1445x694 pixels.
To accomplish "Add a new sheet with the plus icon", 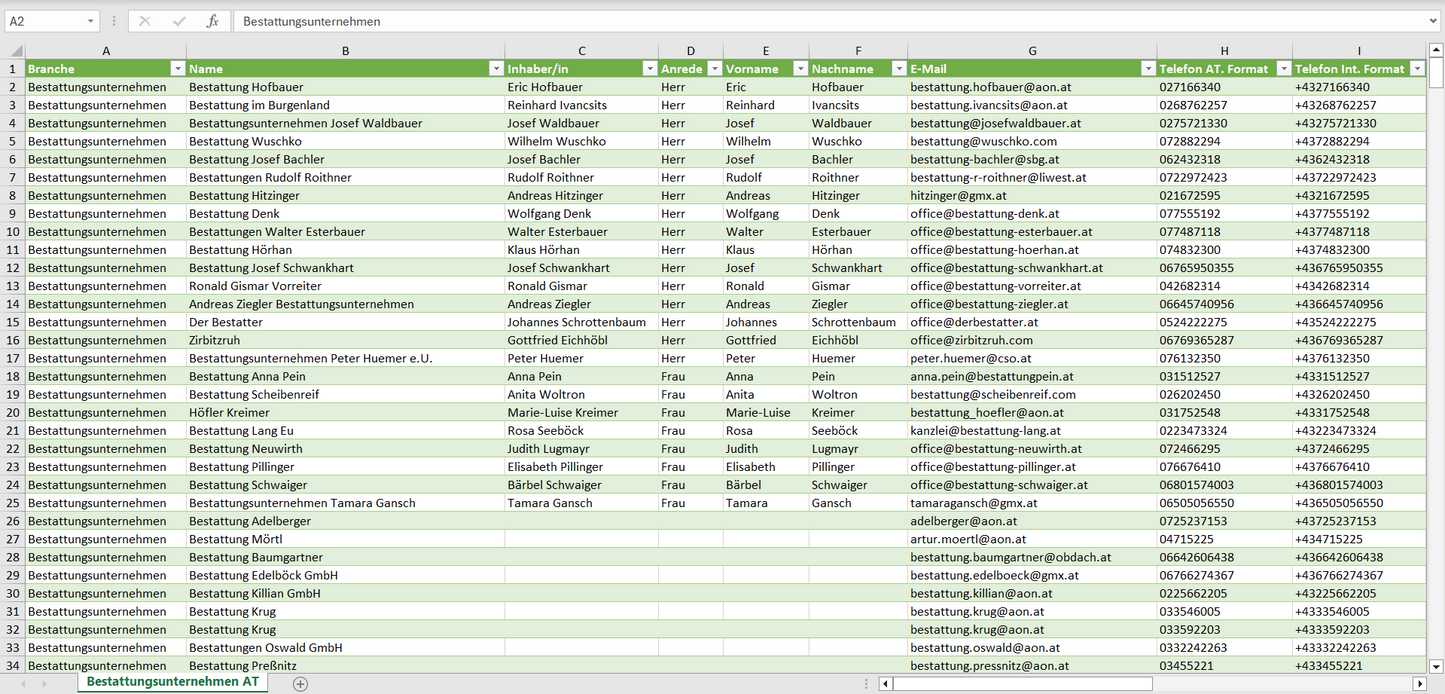I will pos(300,684).
